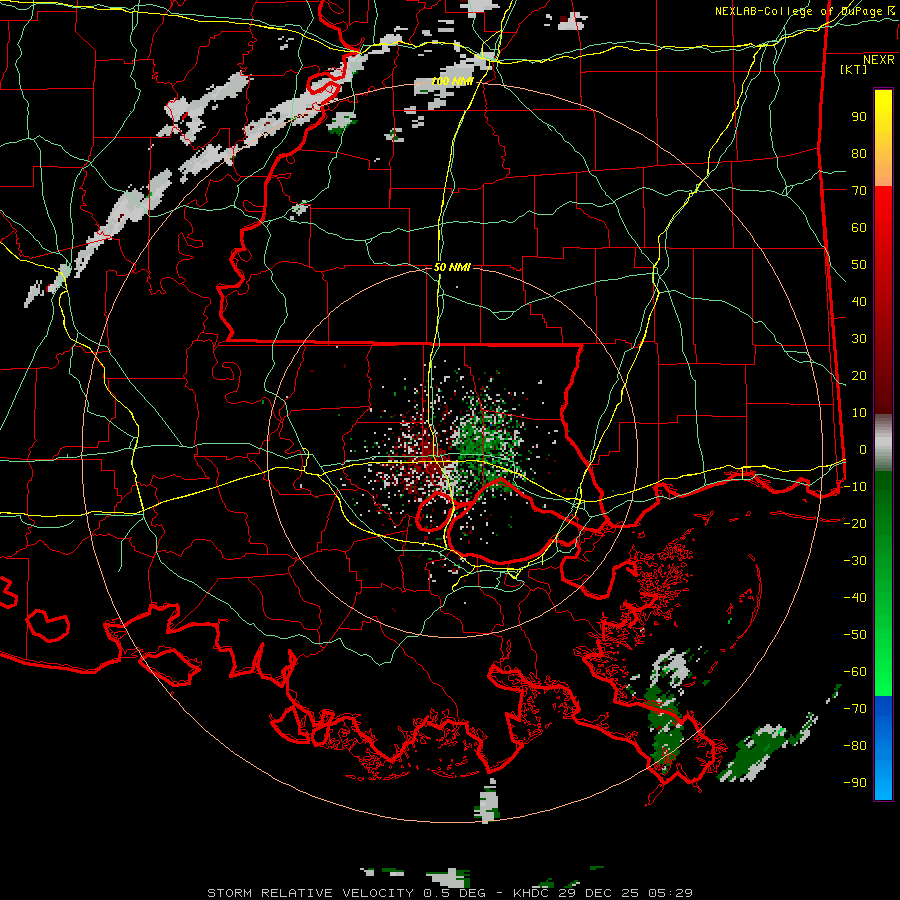Click the 0 value on the velocity scale
900x900 pixels.
[862, 449]
